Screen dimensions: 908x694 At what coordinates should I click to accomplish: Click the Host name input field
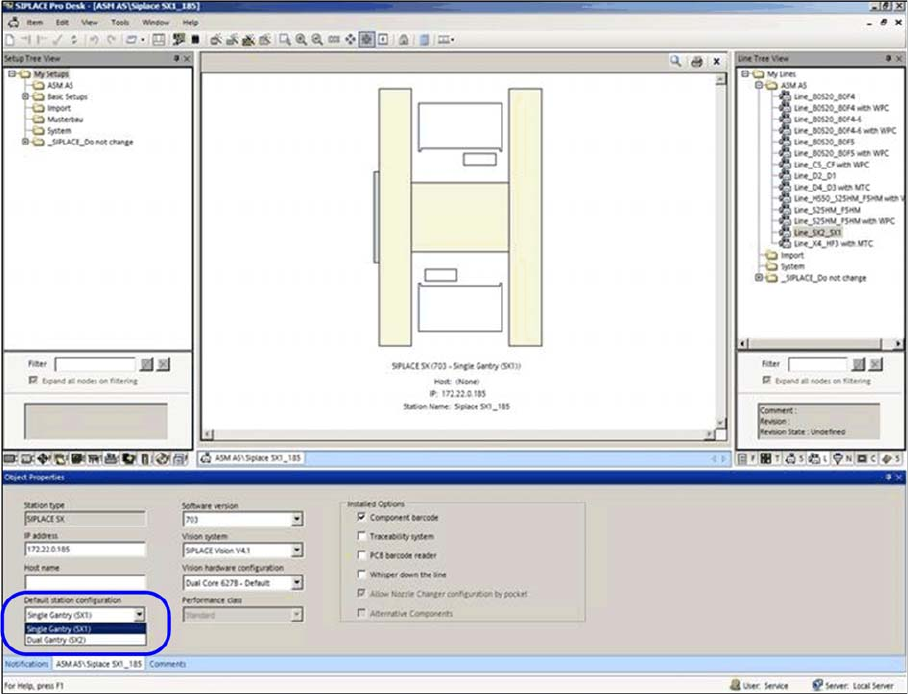click(x=85, y=581)
